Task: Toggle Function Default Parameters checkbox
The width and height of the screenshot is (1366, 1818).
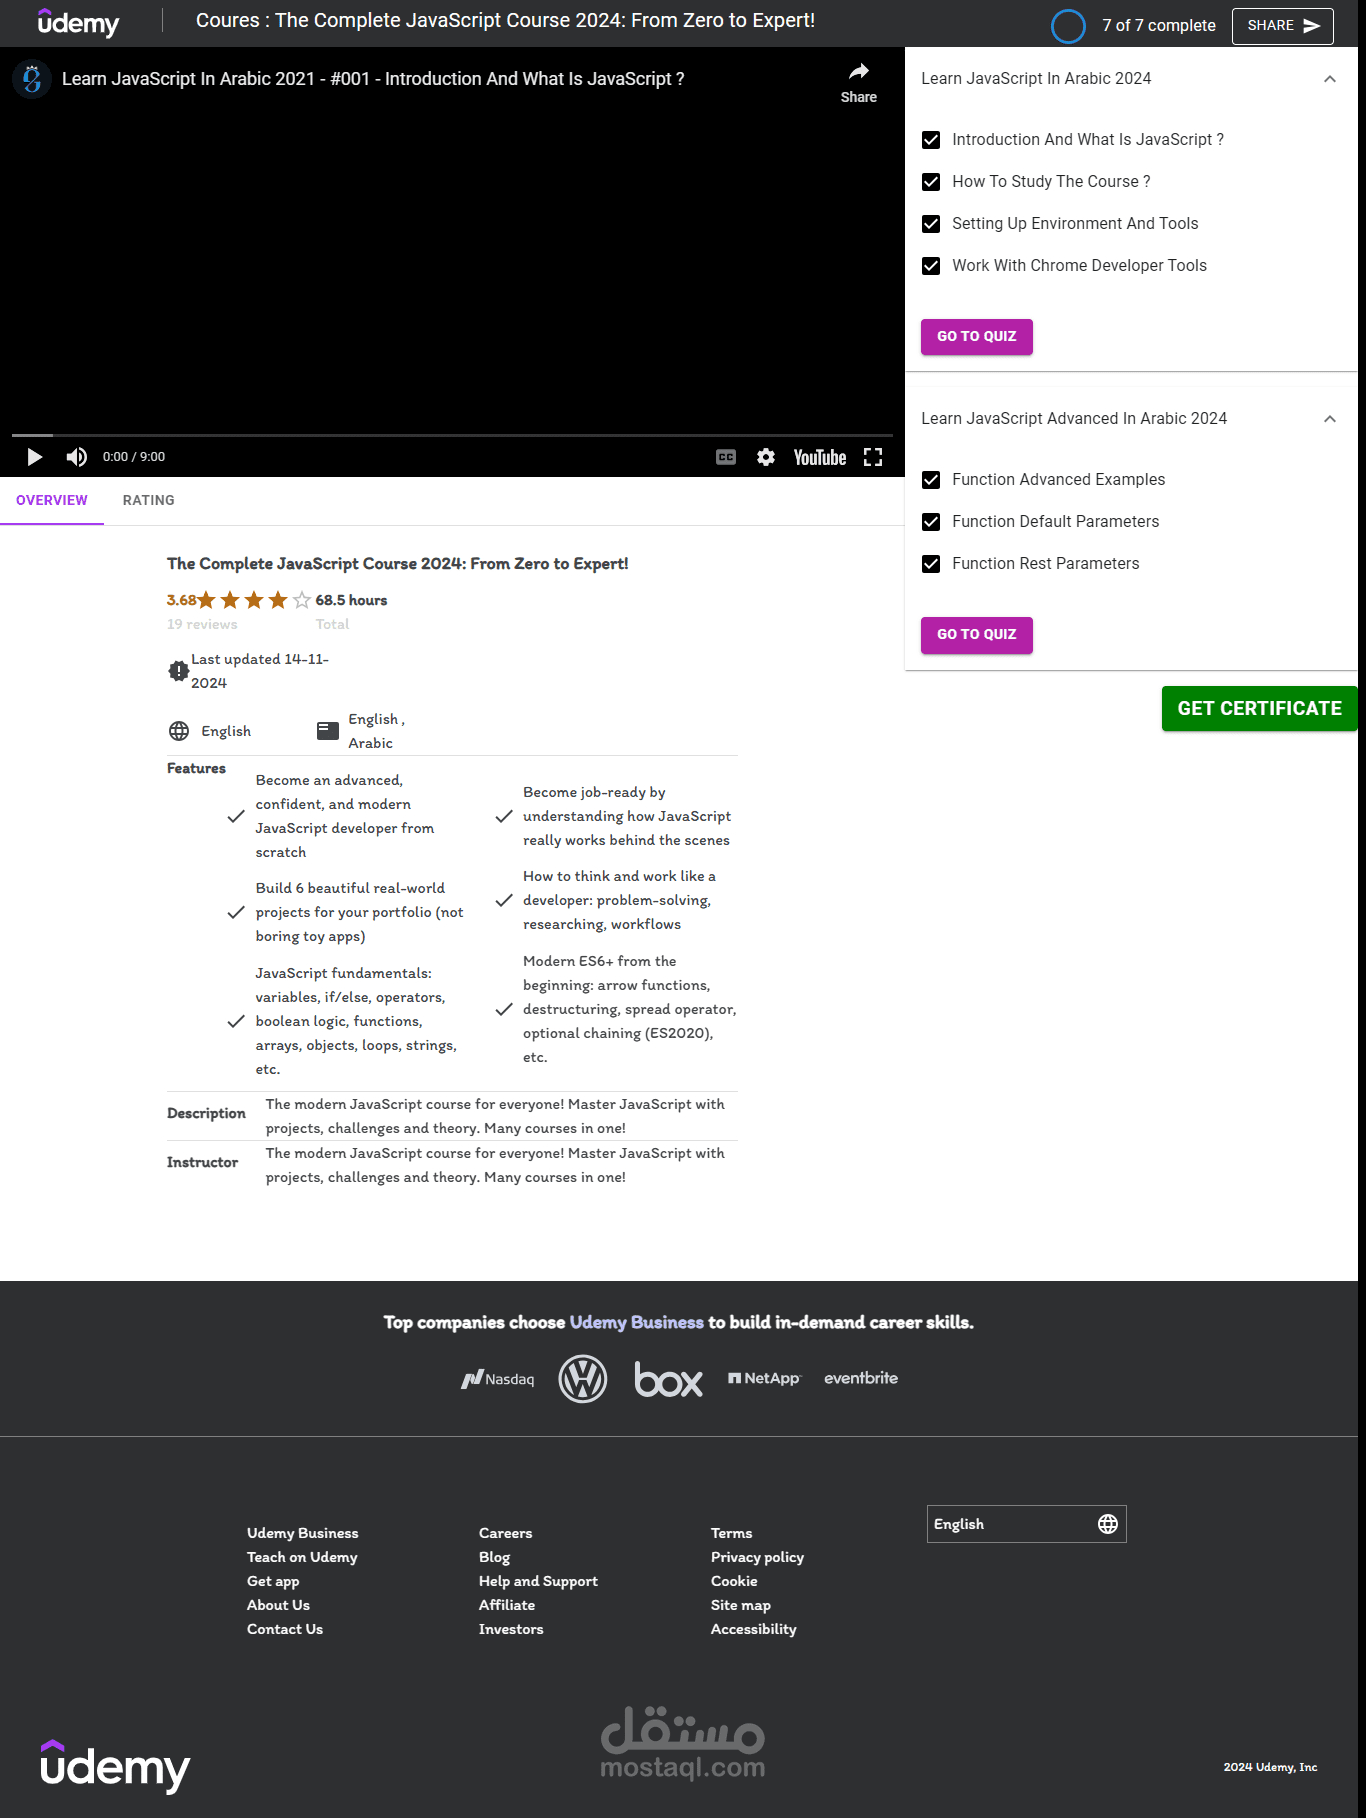Action: [x=931, y=522]
